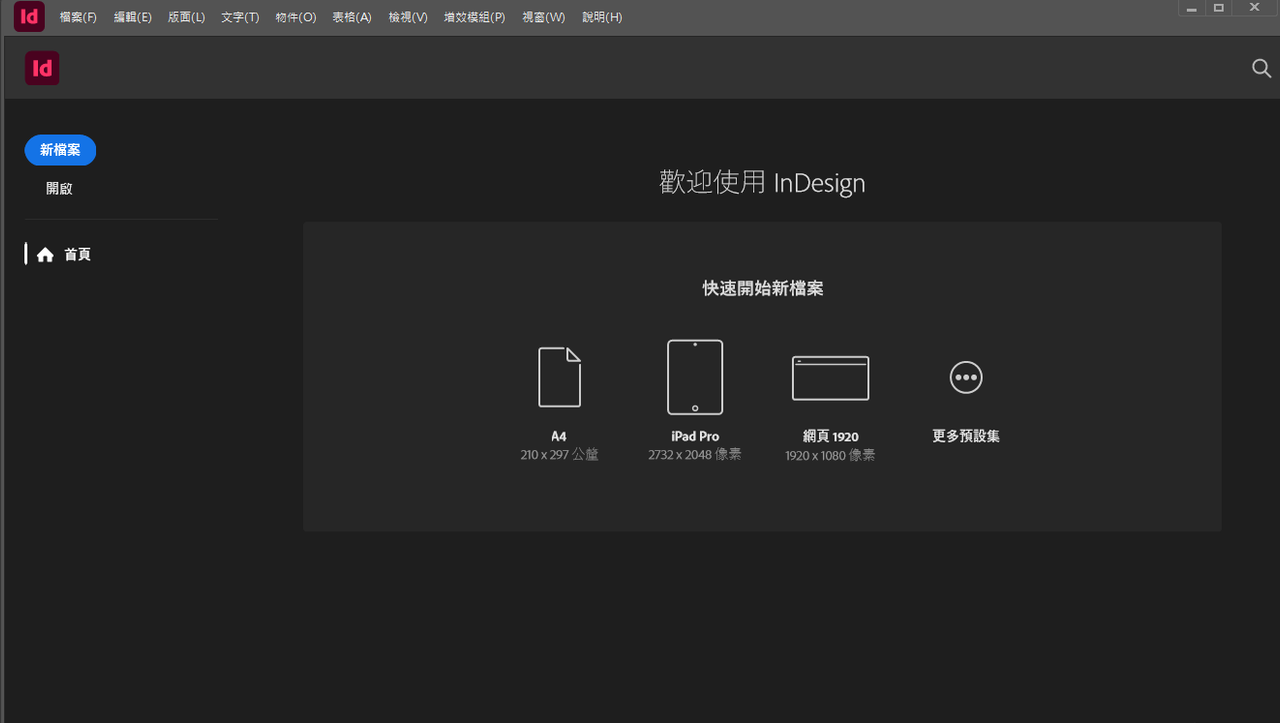
Task: Open the 說明(H) menu
Action: coord(601,17)
